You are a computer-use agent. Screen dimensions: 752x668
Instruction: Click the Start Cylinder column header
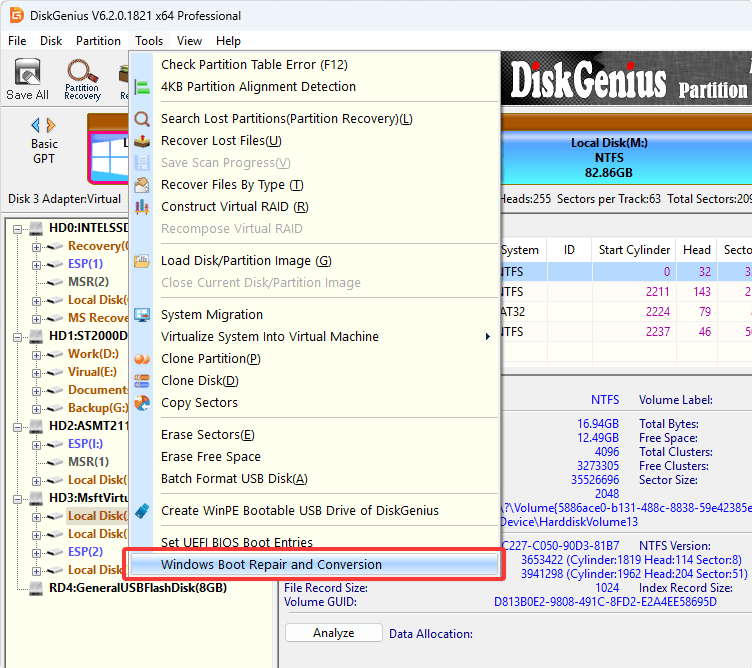coord(634,250)
